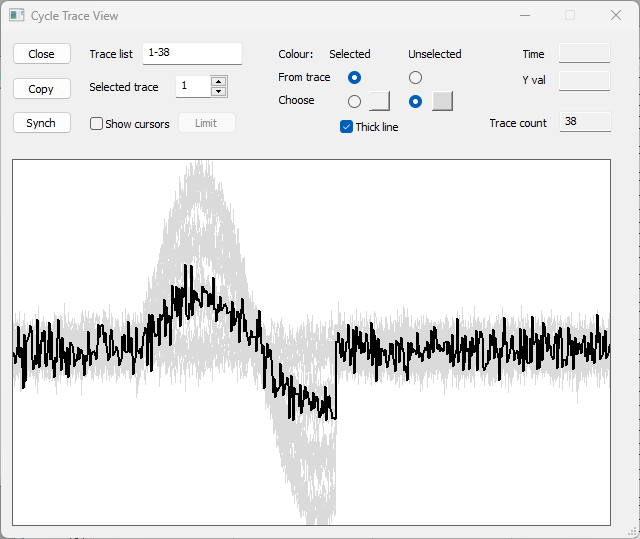Click the Colour: label
This screenshot has height=539, width=640.
296,54
